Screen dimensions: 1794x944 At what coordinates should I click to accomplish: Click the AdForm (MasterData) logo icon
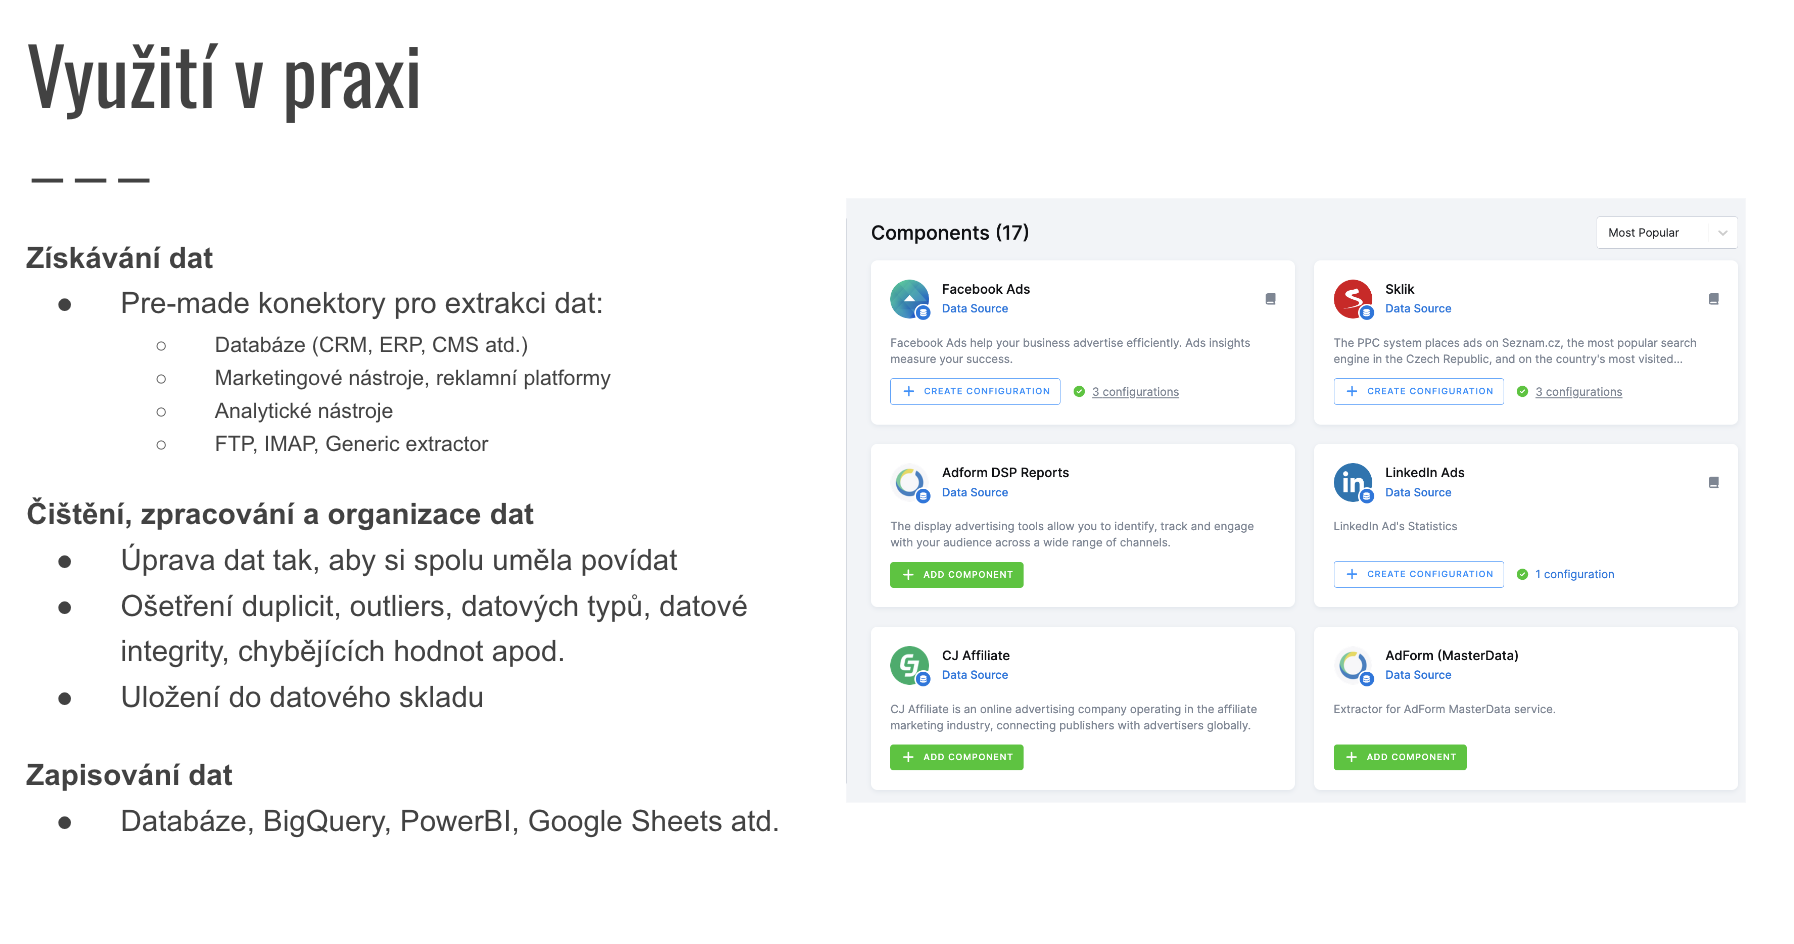[x=1353, y=665]
